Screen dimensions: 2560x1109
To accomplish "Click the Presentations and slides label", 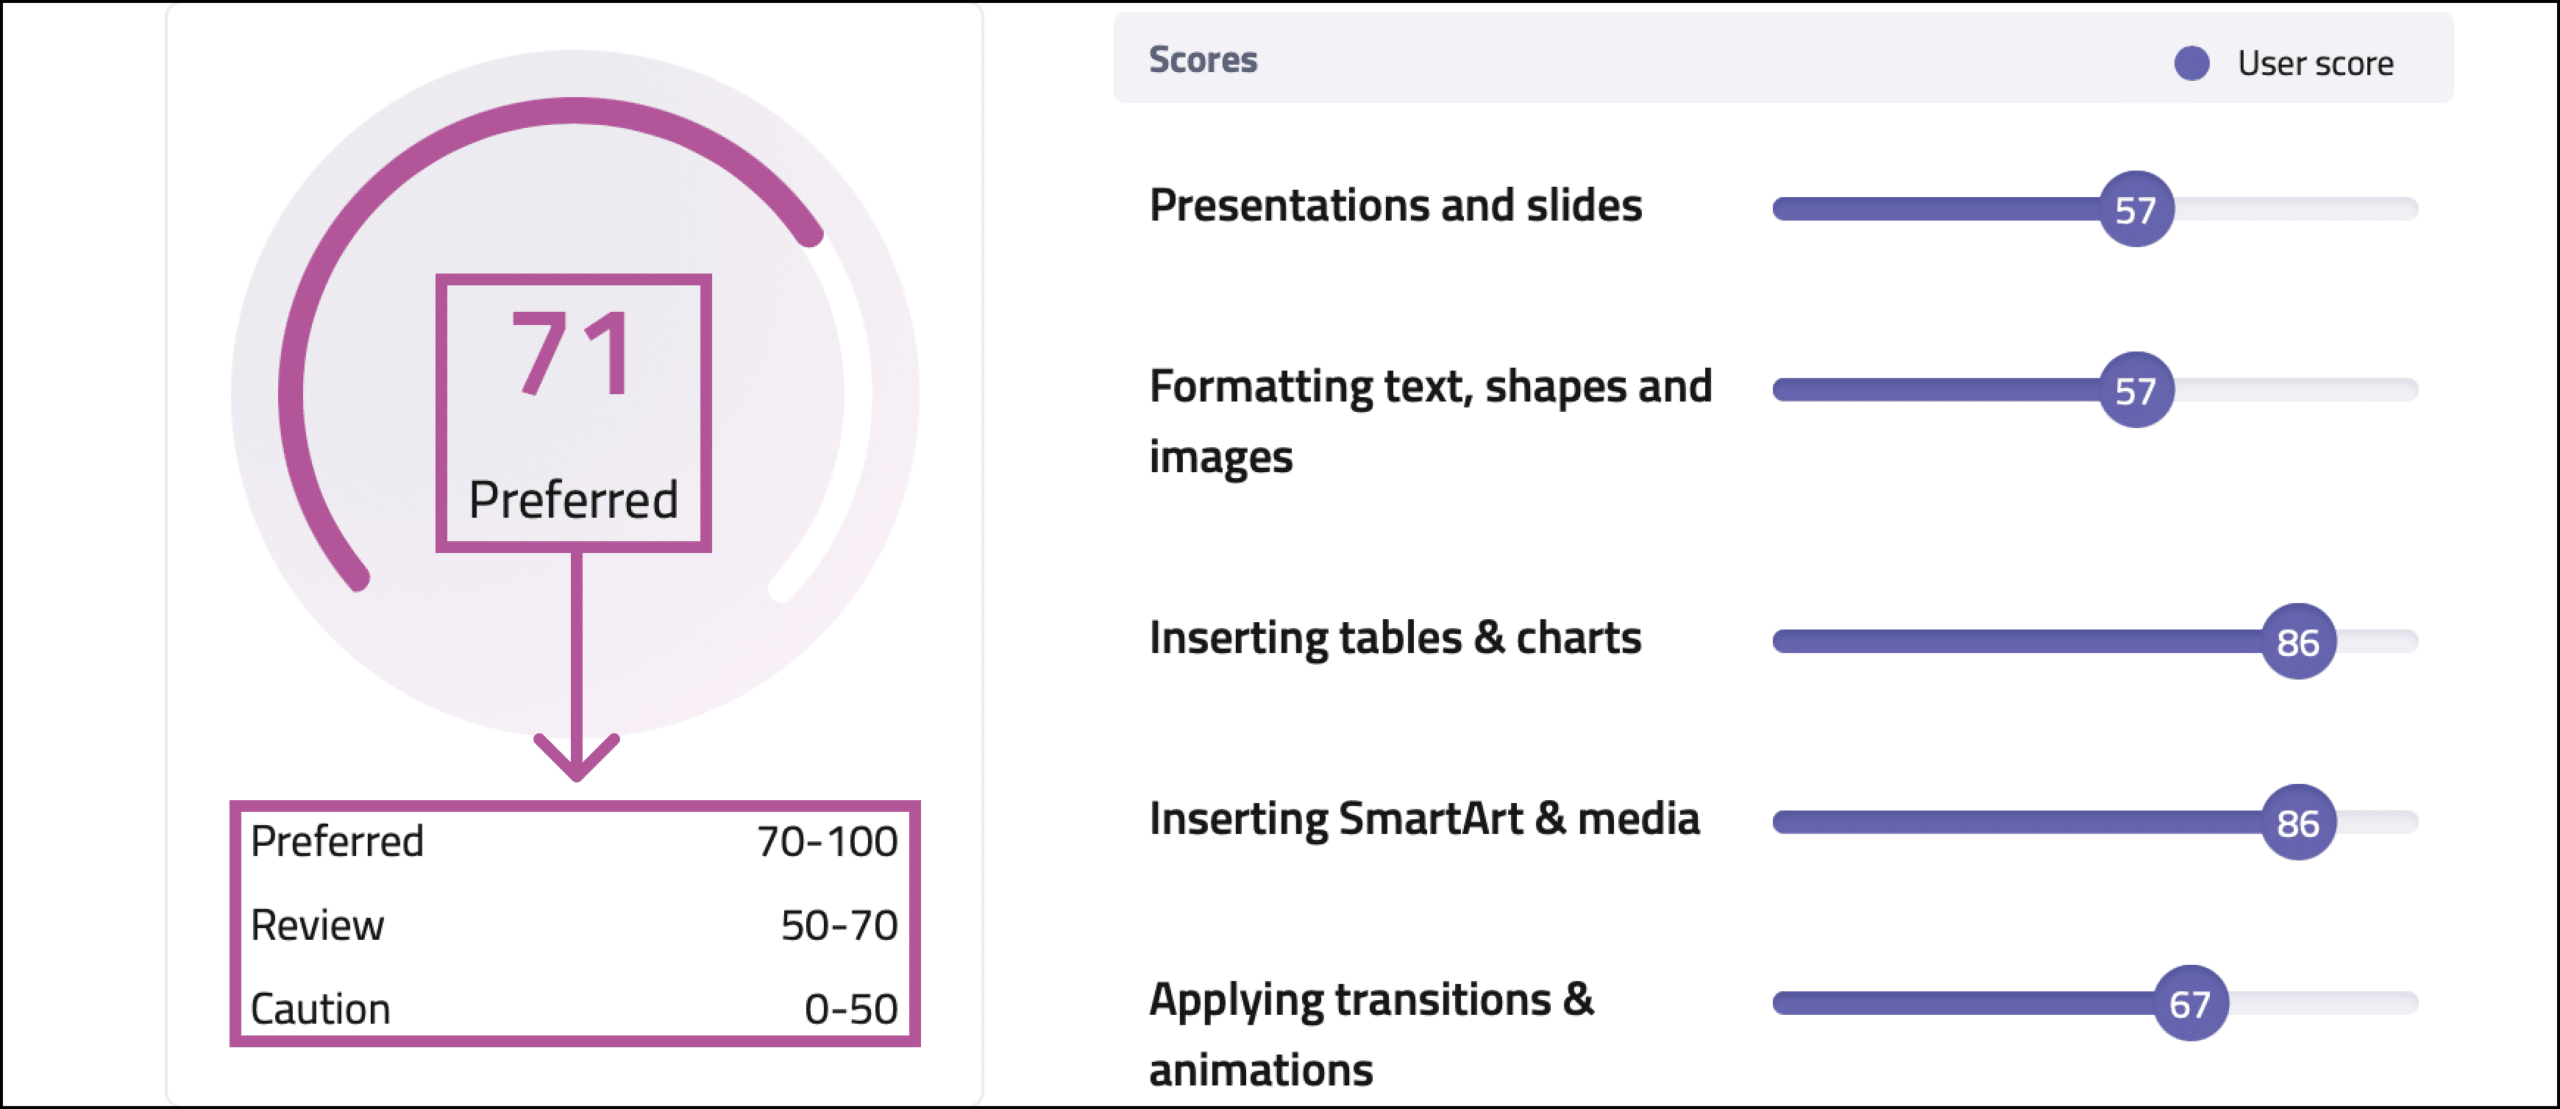I will 1395,206.
